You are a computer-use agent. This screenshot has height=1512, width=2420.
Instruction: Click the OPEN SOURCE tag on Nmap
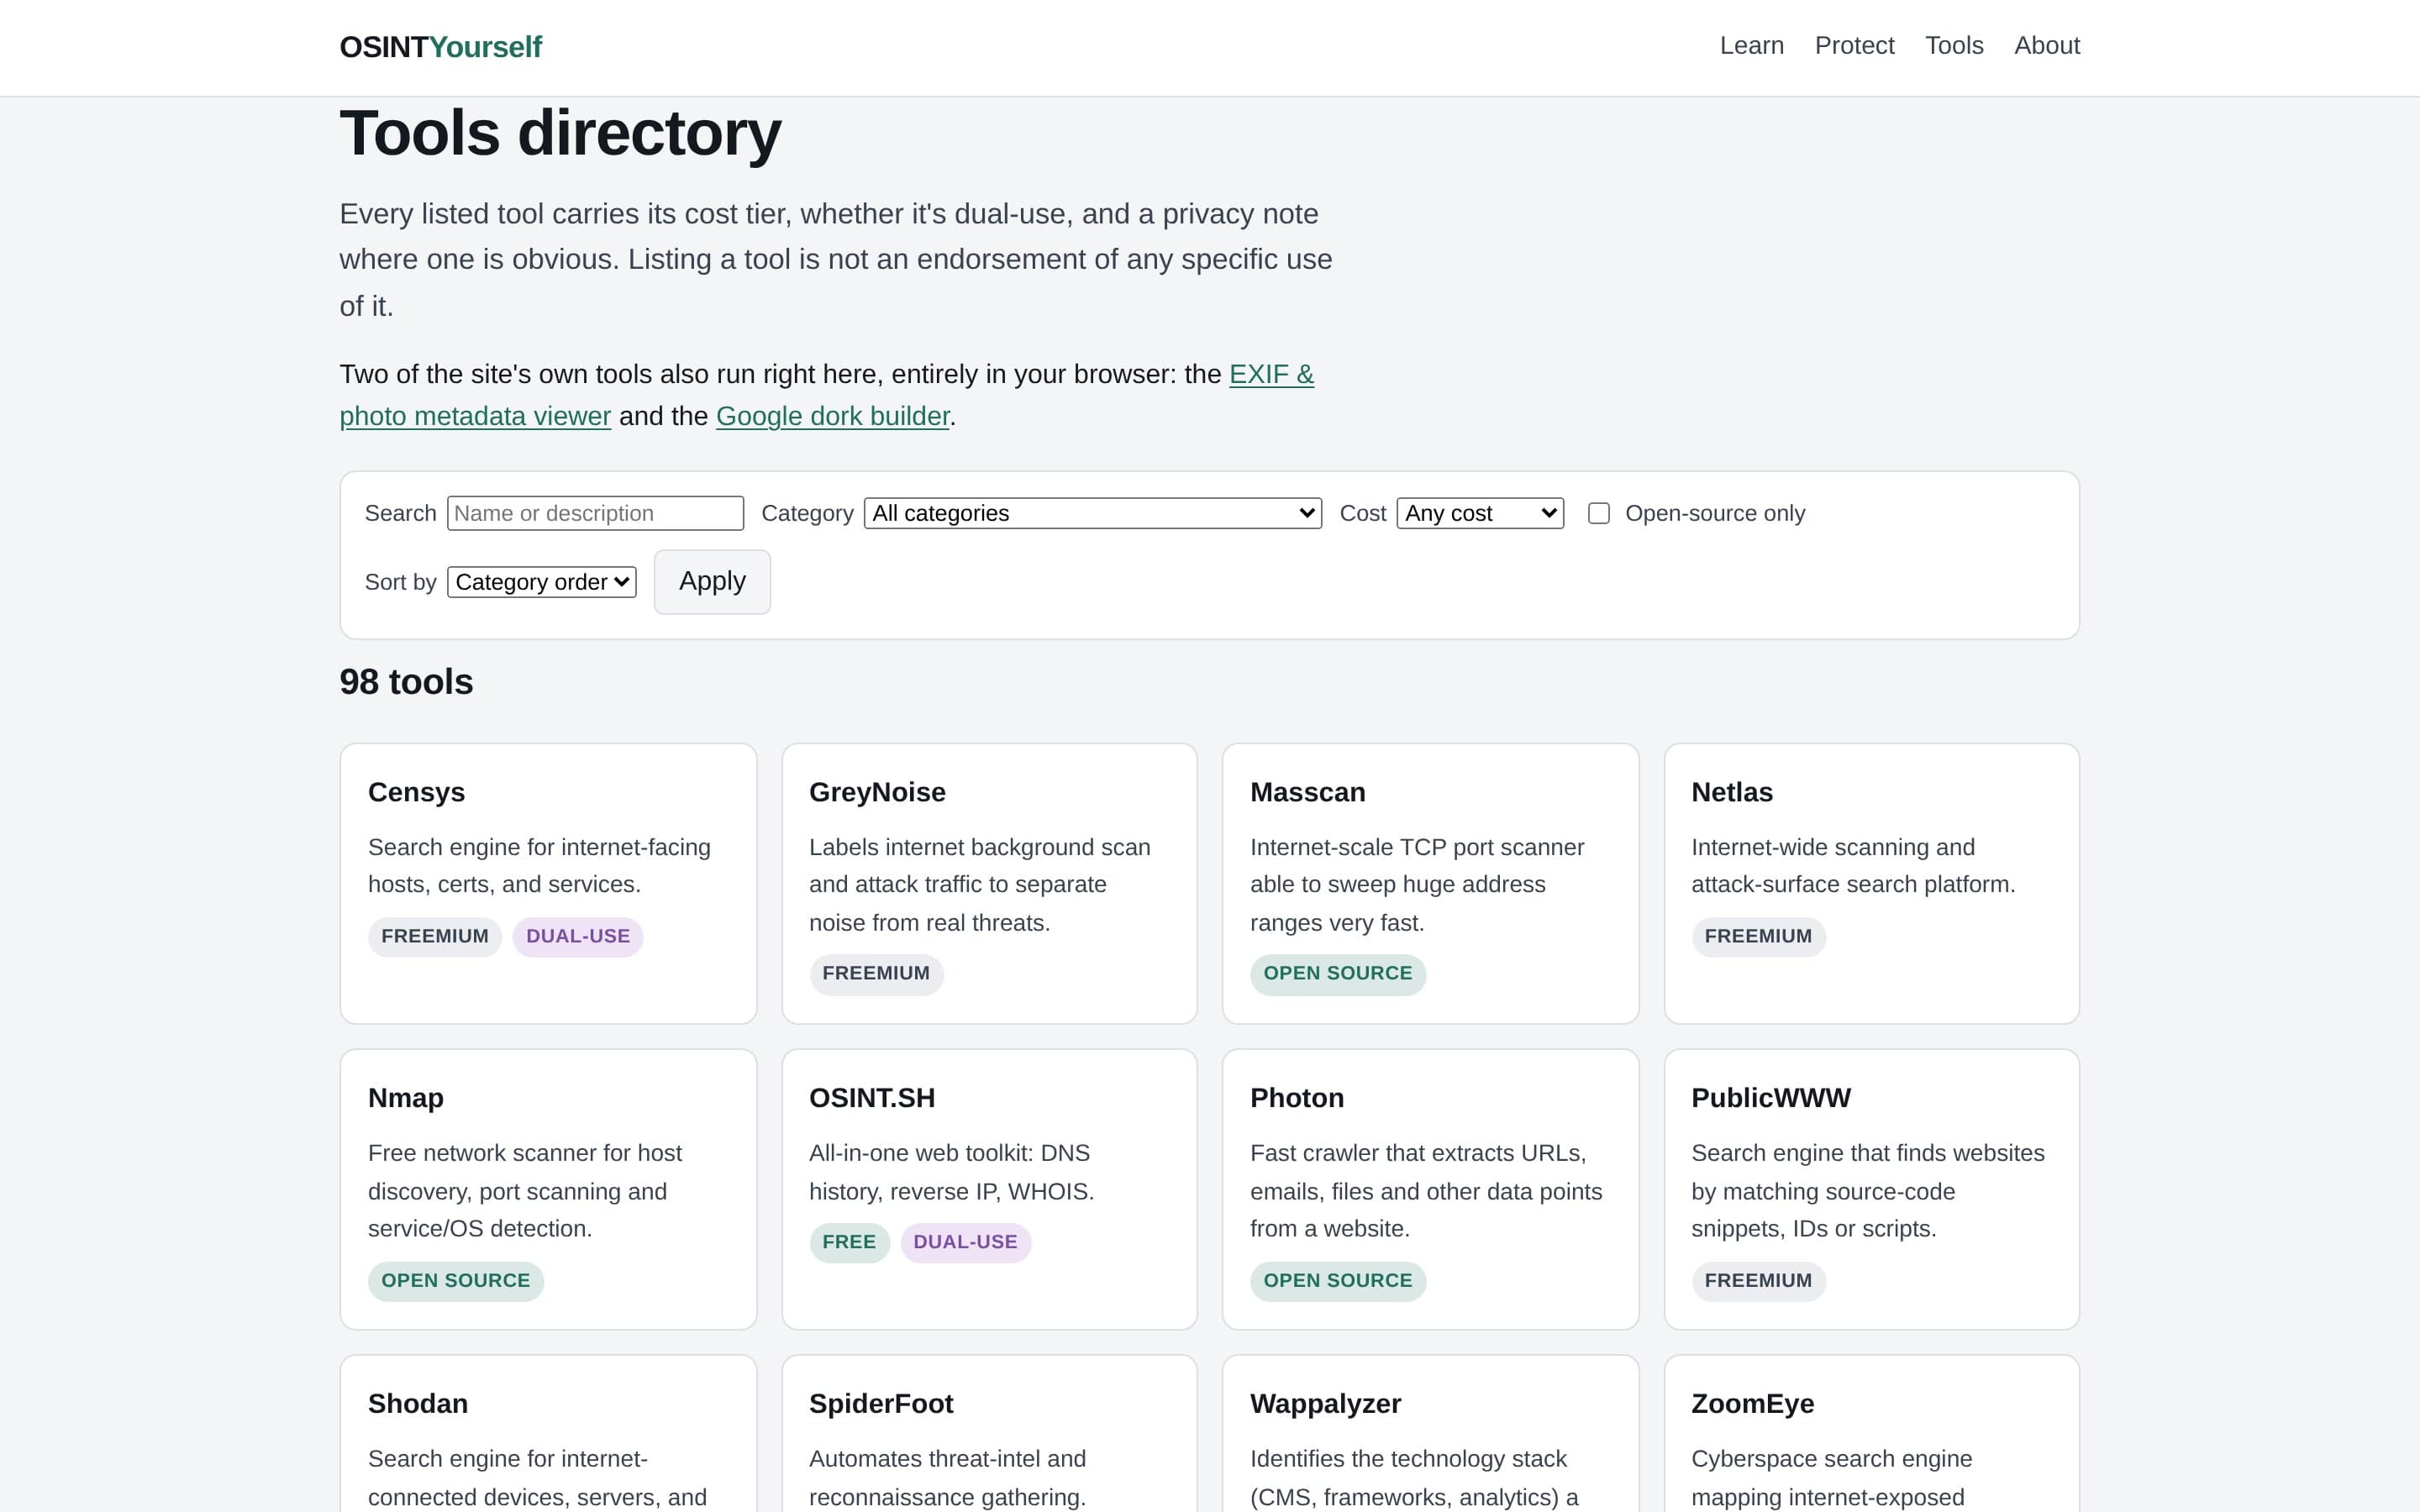pos(456,1281)
